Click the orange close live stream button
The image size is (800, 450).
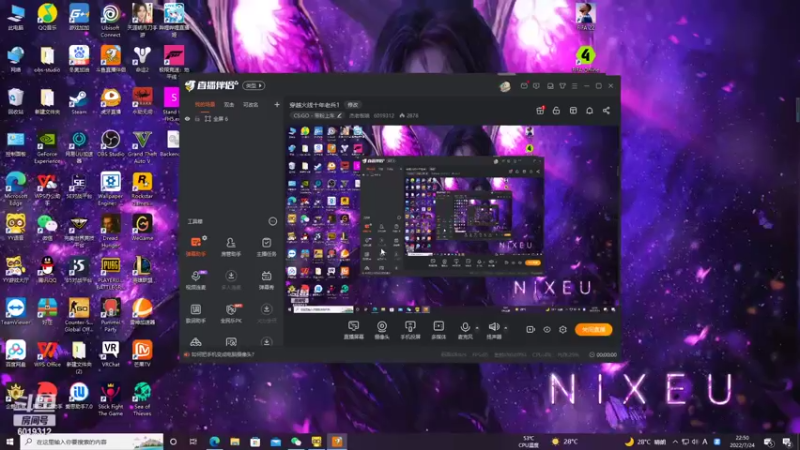(x=593, y=330)
